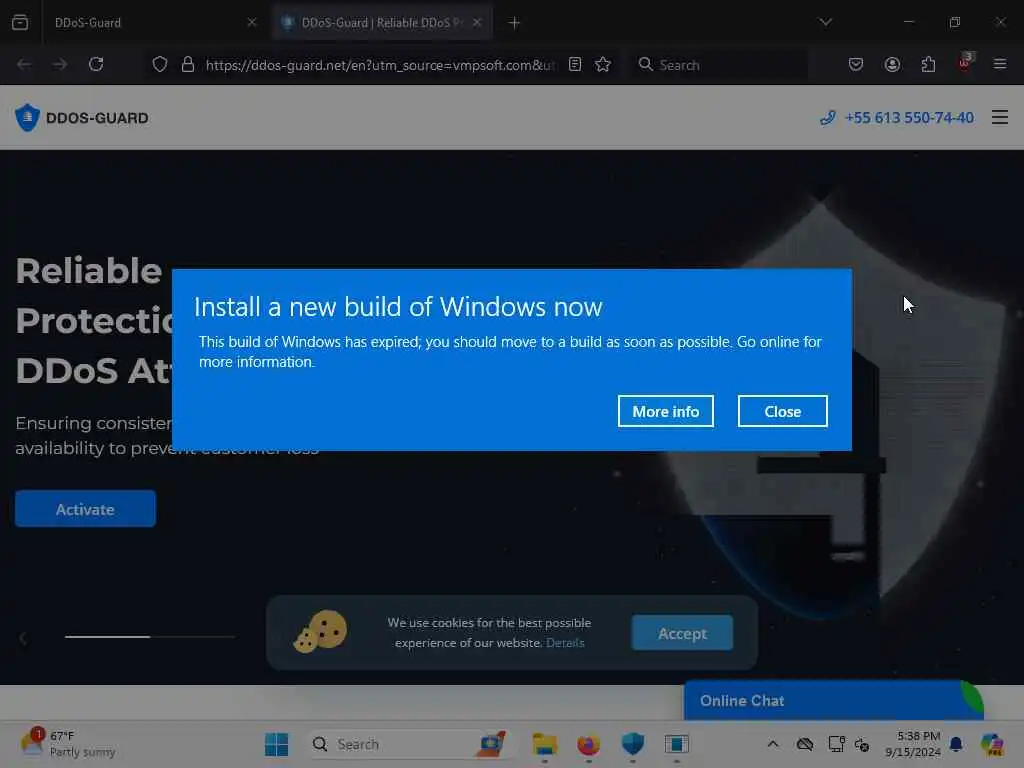Open a new browser tab

515,23
